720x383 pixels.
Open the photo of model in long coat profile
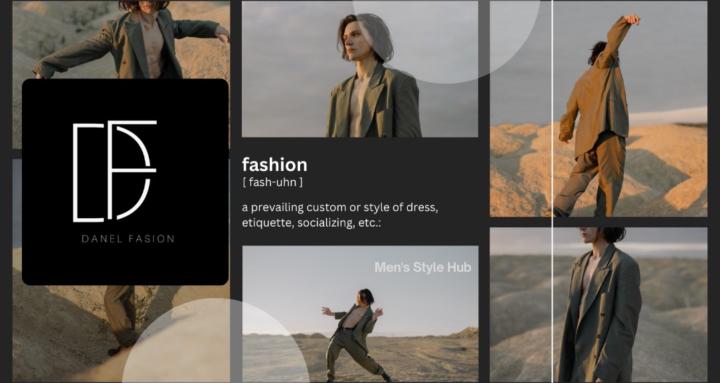pyautogui.click(x=598, y=305)
